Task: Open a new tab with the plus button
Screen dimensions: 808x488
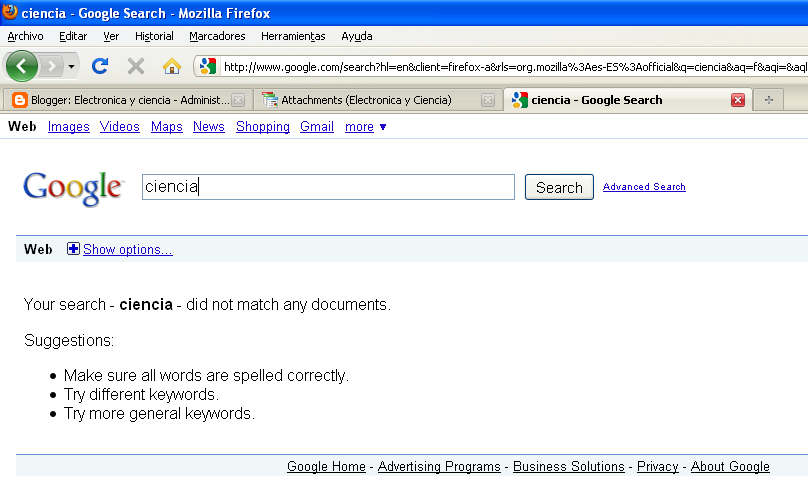Action: point(768,100)
